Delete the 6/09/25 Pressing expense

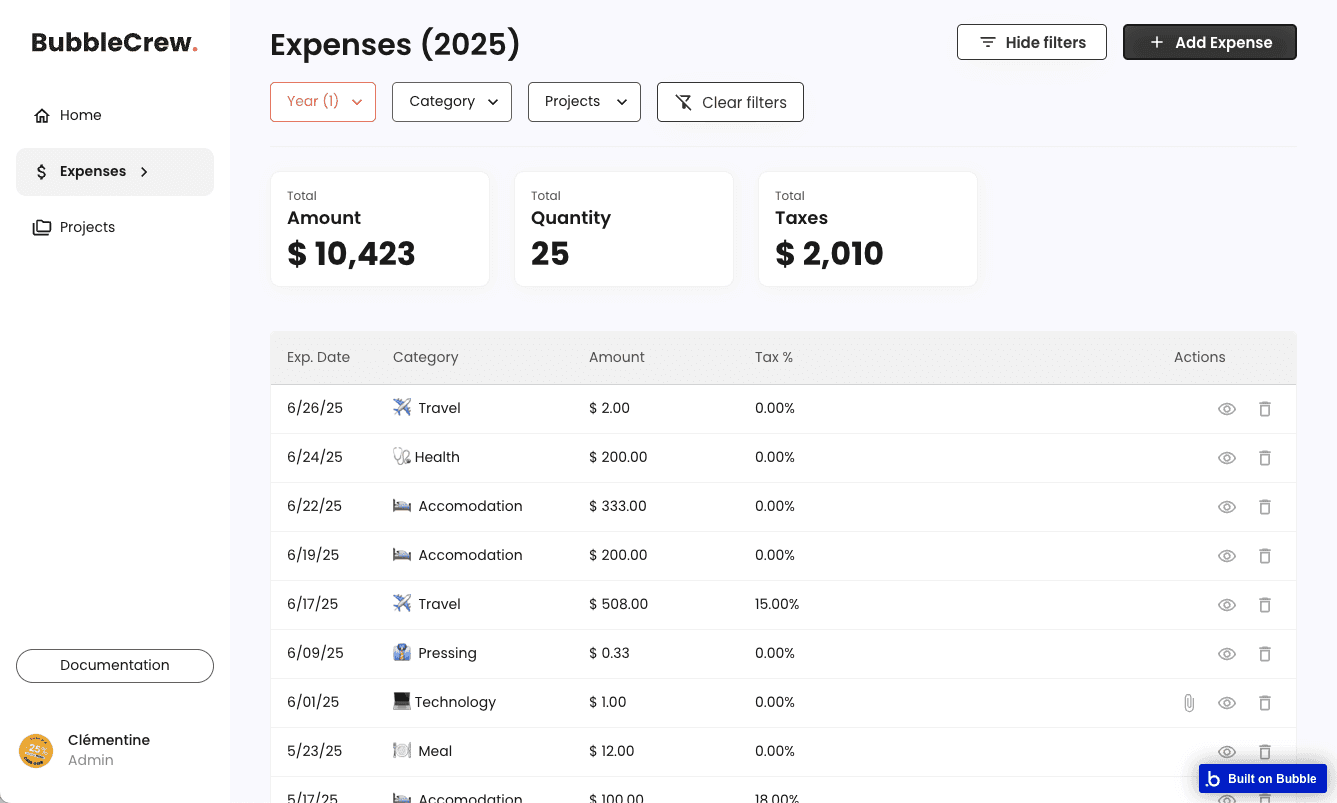click(1265, 654)
